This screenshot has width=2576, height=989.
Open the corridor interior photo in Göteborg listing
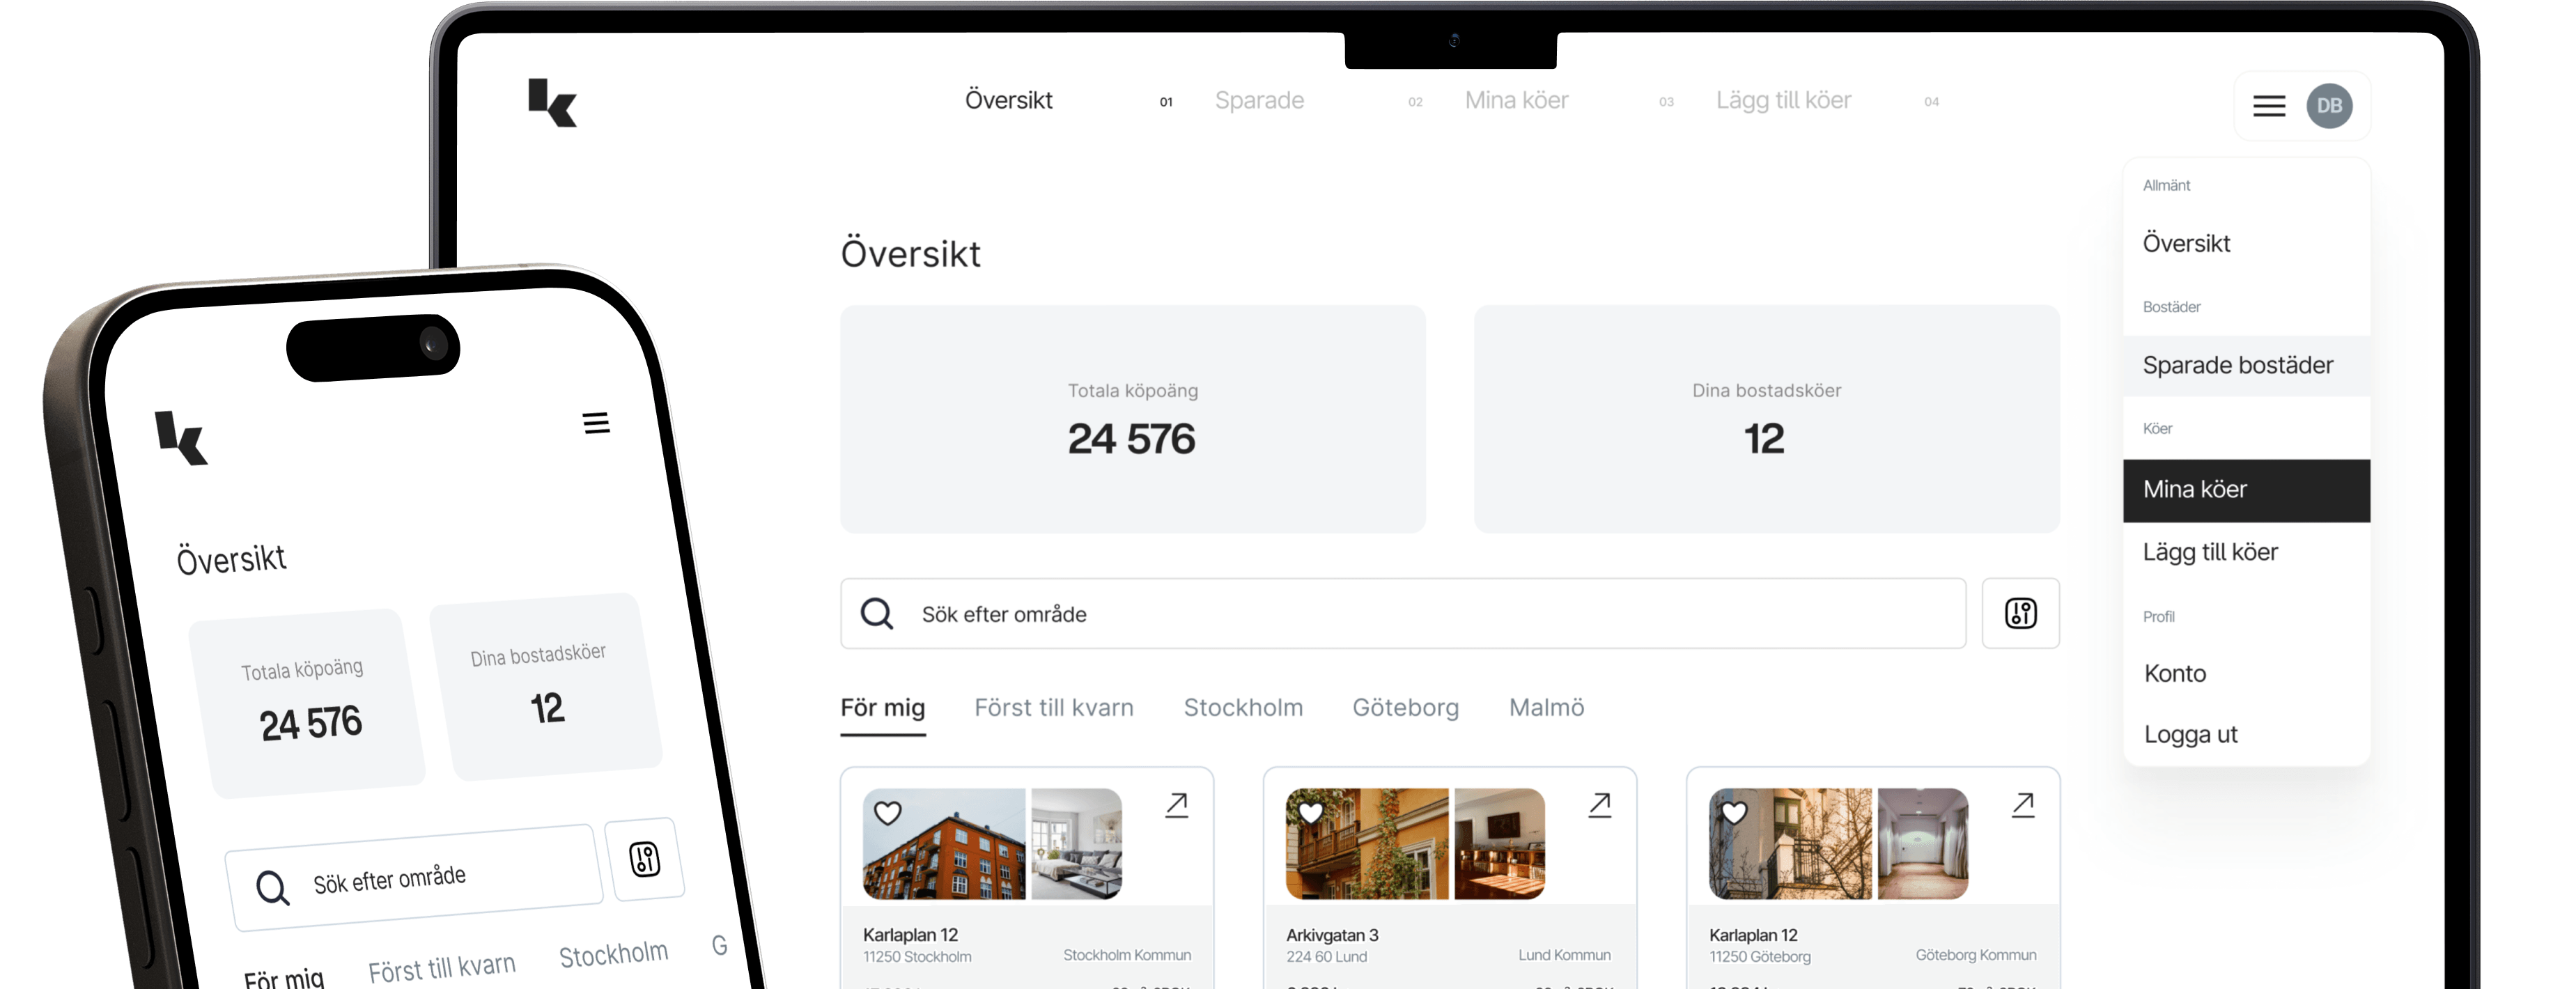pos(1923,843)
